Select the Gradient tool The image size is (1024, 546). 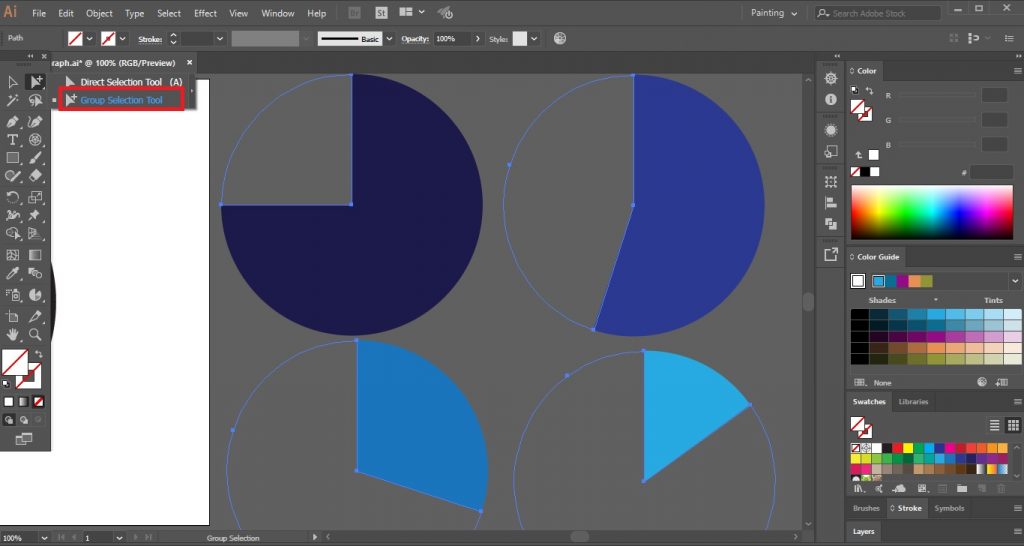pos(35,255)
